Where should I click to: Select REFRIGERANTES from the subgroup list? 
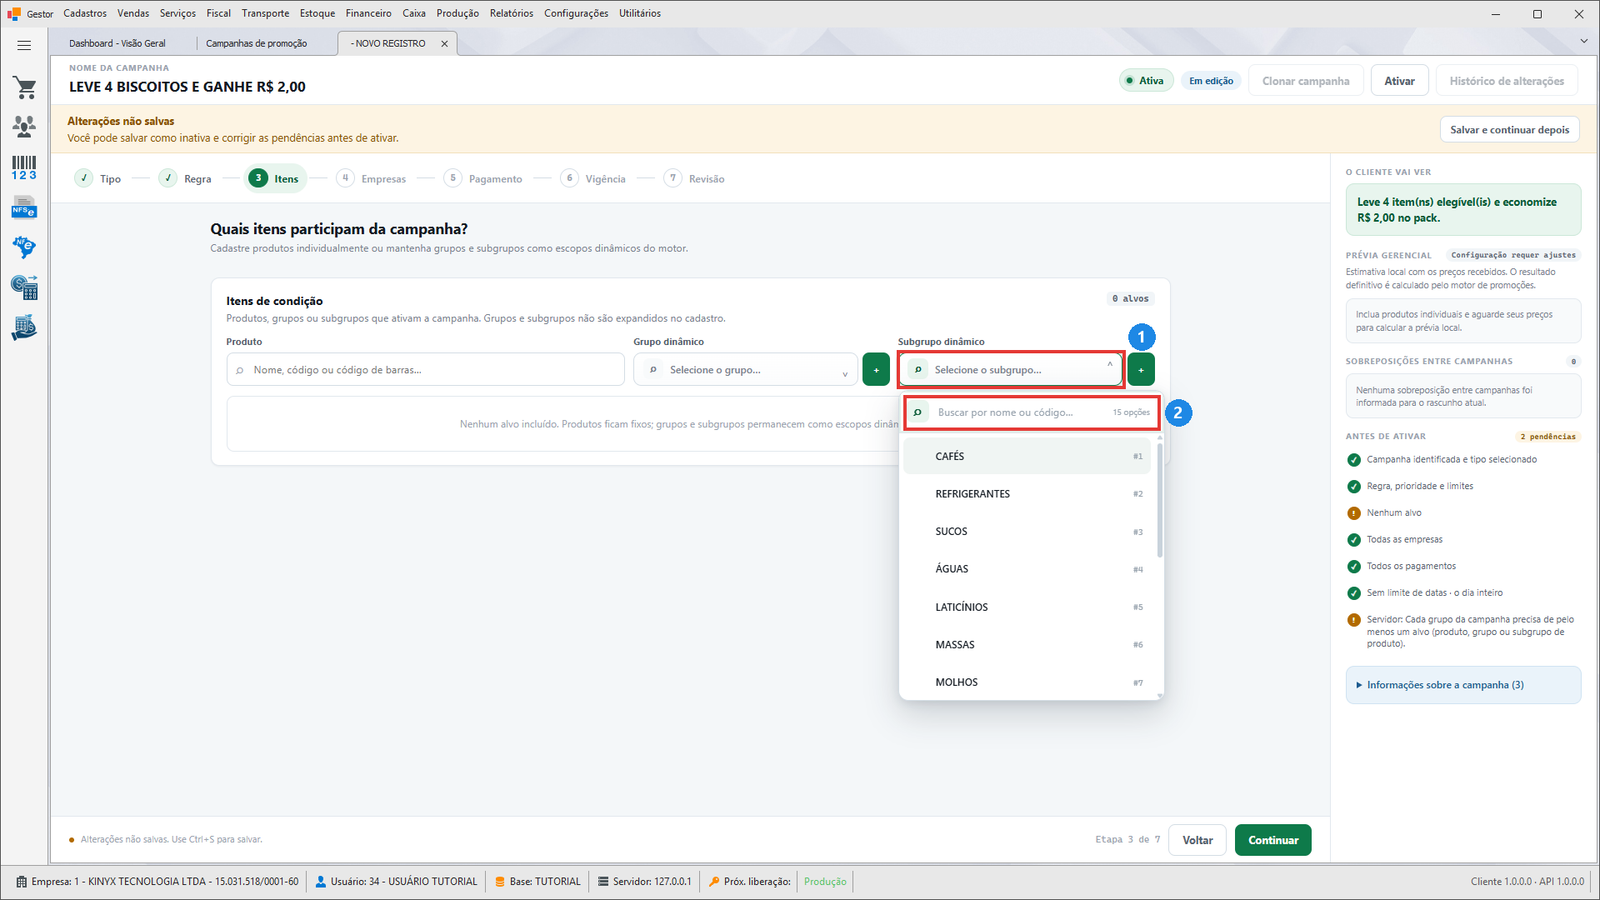pos(1027,494)
